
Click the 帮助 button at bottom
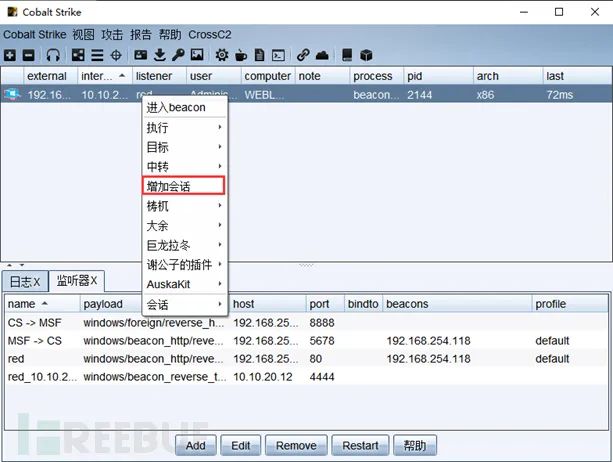click(x=415, y=446)
